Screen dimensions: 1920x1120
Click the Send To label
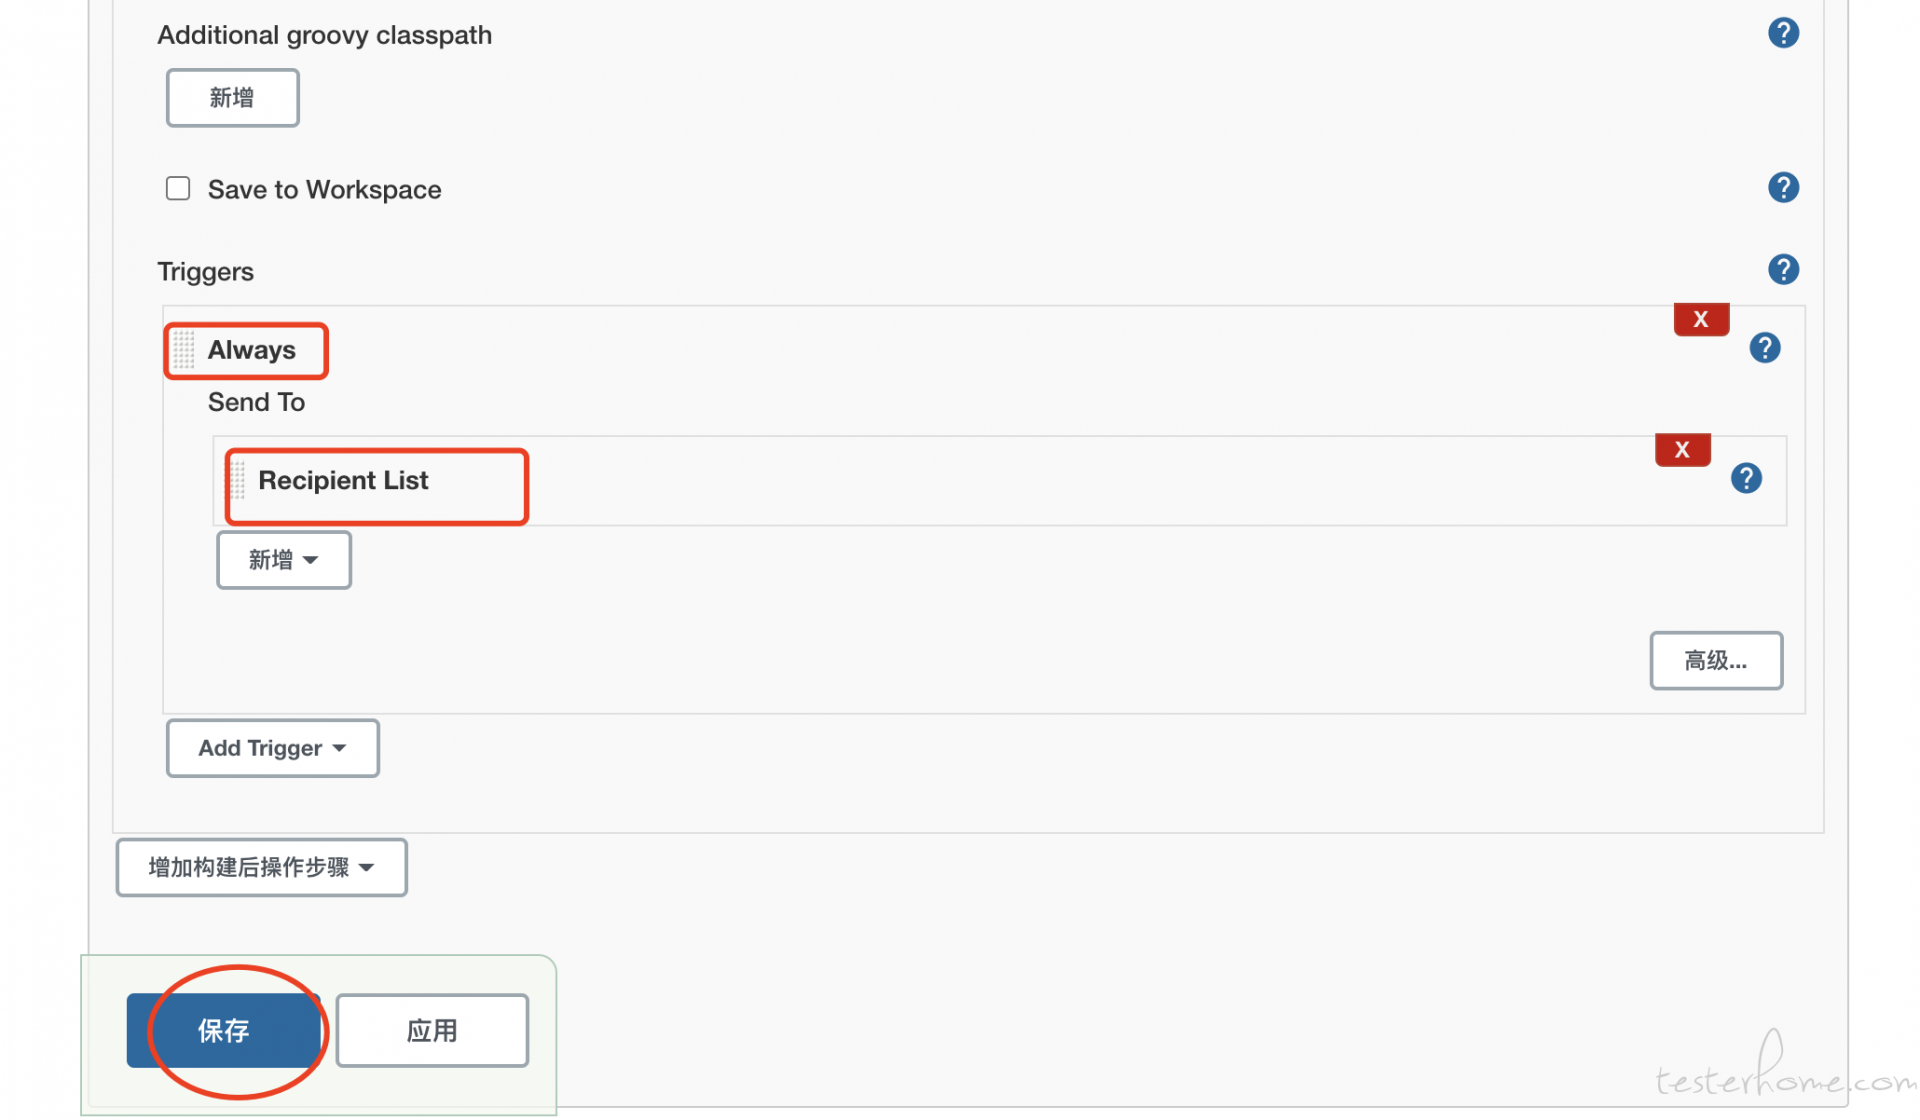point(256,402)
